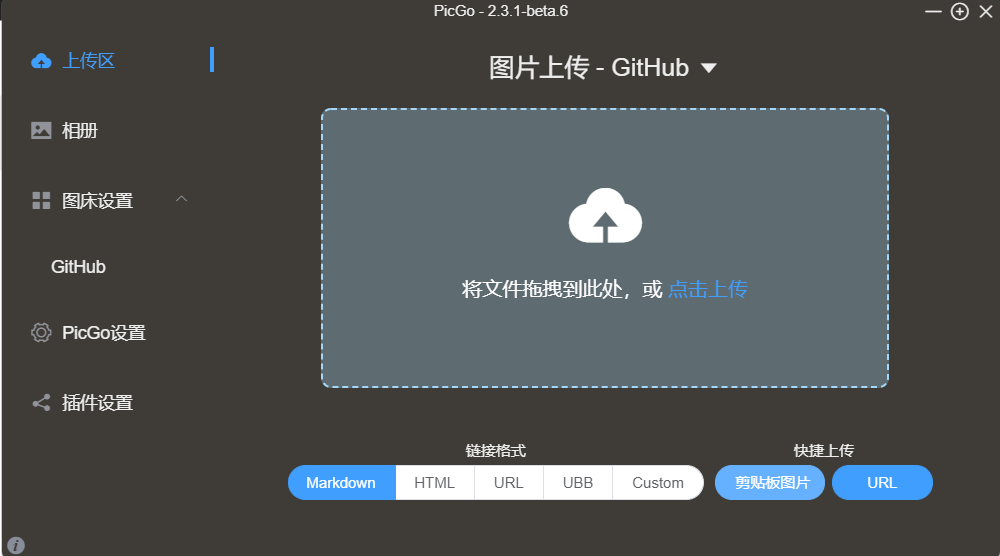1000x556 pixels.
Task: Select Markdown link format
Action: tap(341, 483)
